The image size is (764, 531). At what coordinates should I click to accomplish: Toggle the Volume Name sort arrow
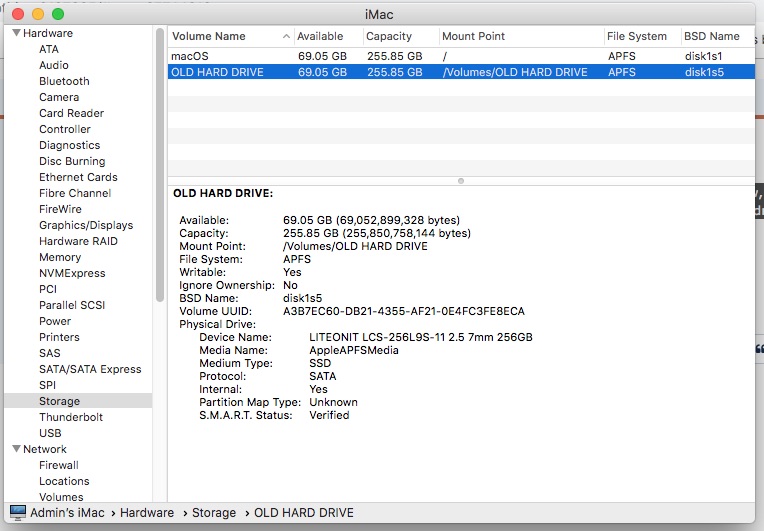[286, 37]
